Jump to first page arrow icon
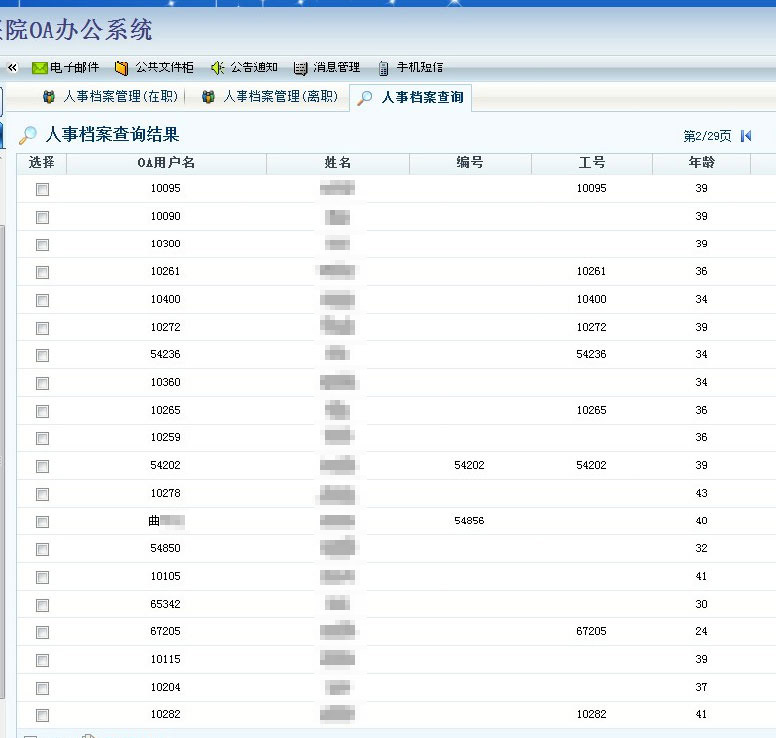The image size is (776, 738). click(x=746, y=136)
